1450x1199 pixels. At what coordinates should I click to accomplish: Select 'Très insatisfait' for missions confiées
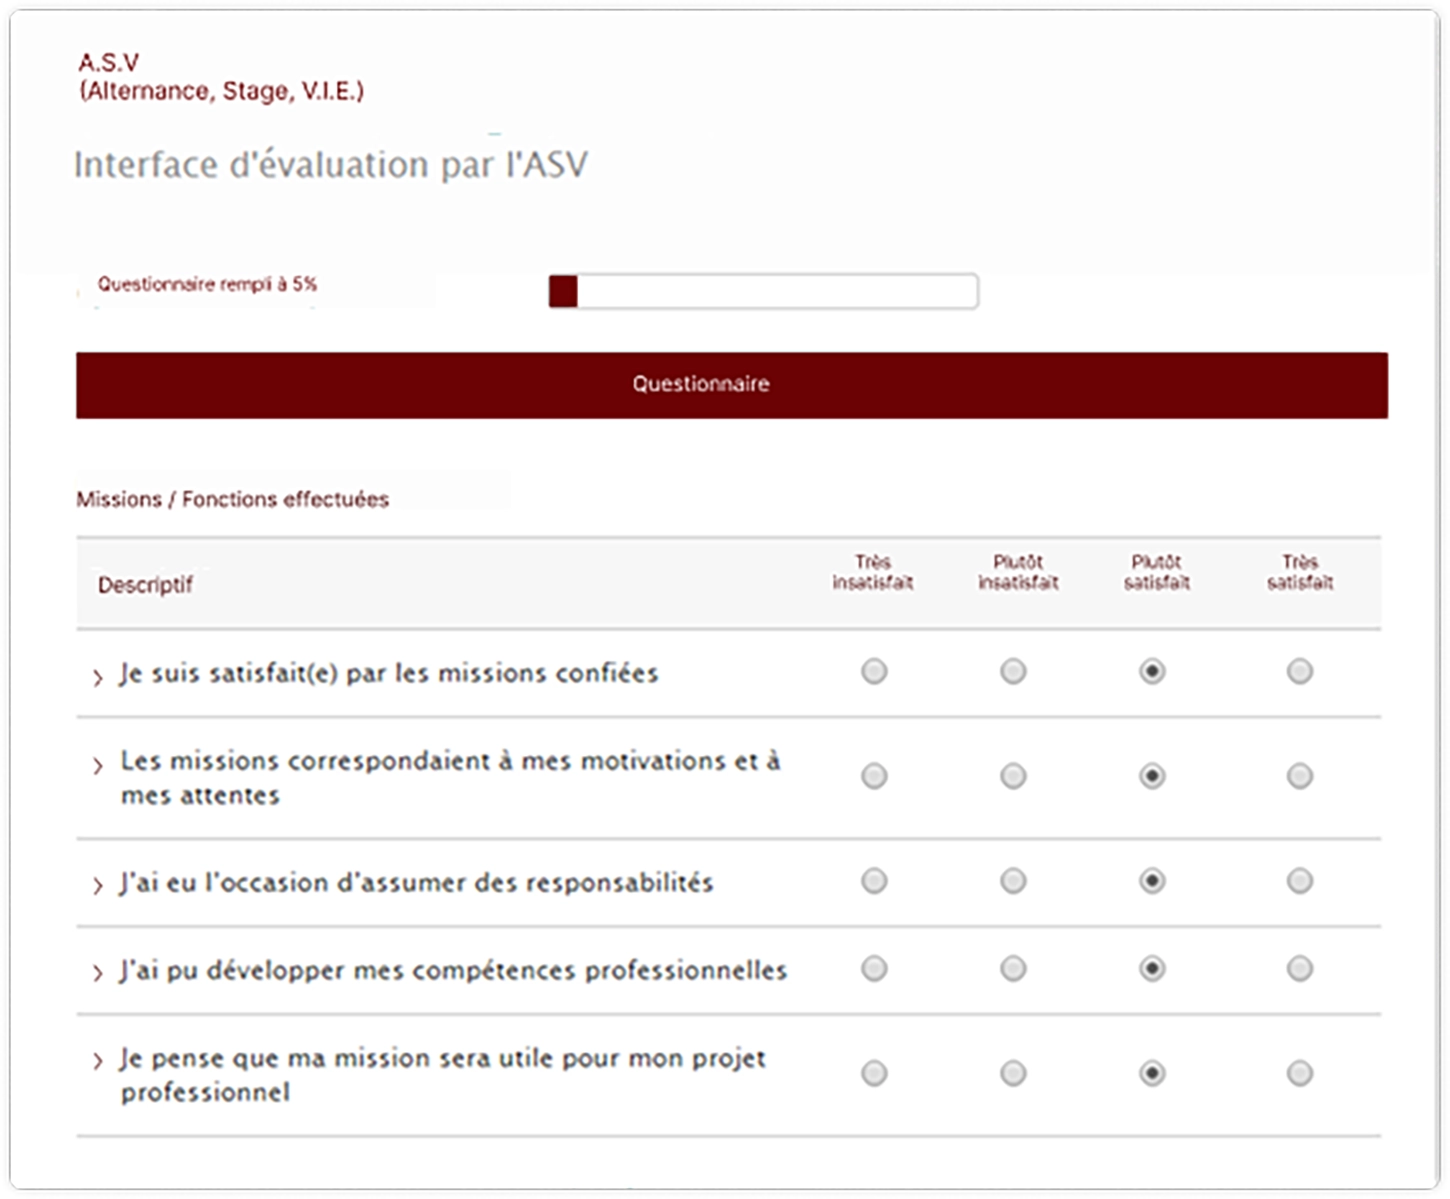pyautogui.click(x=874, y=671)
